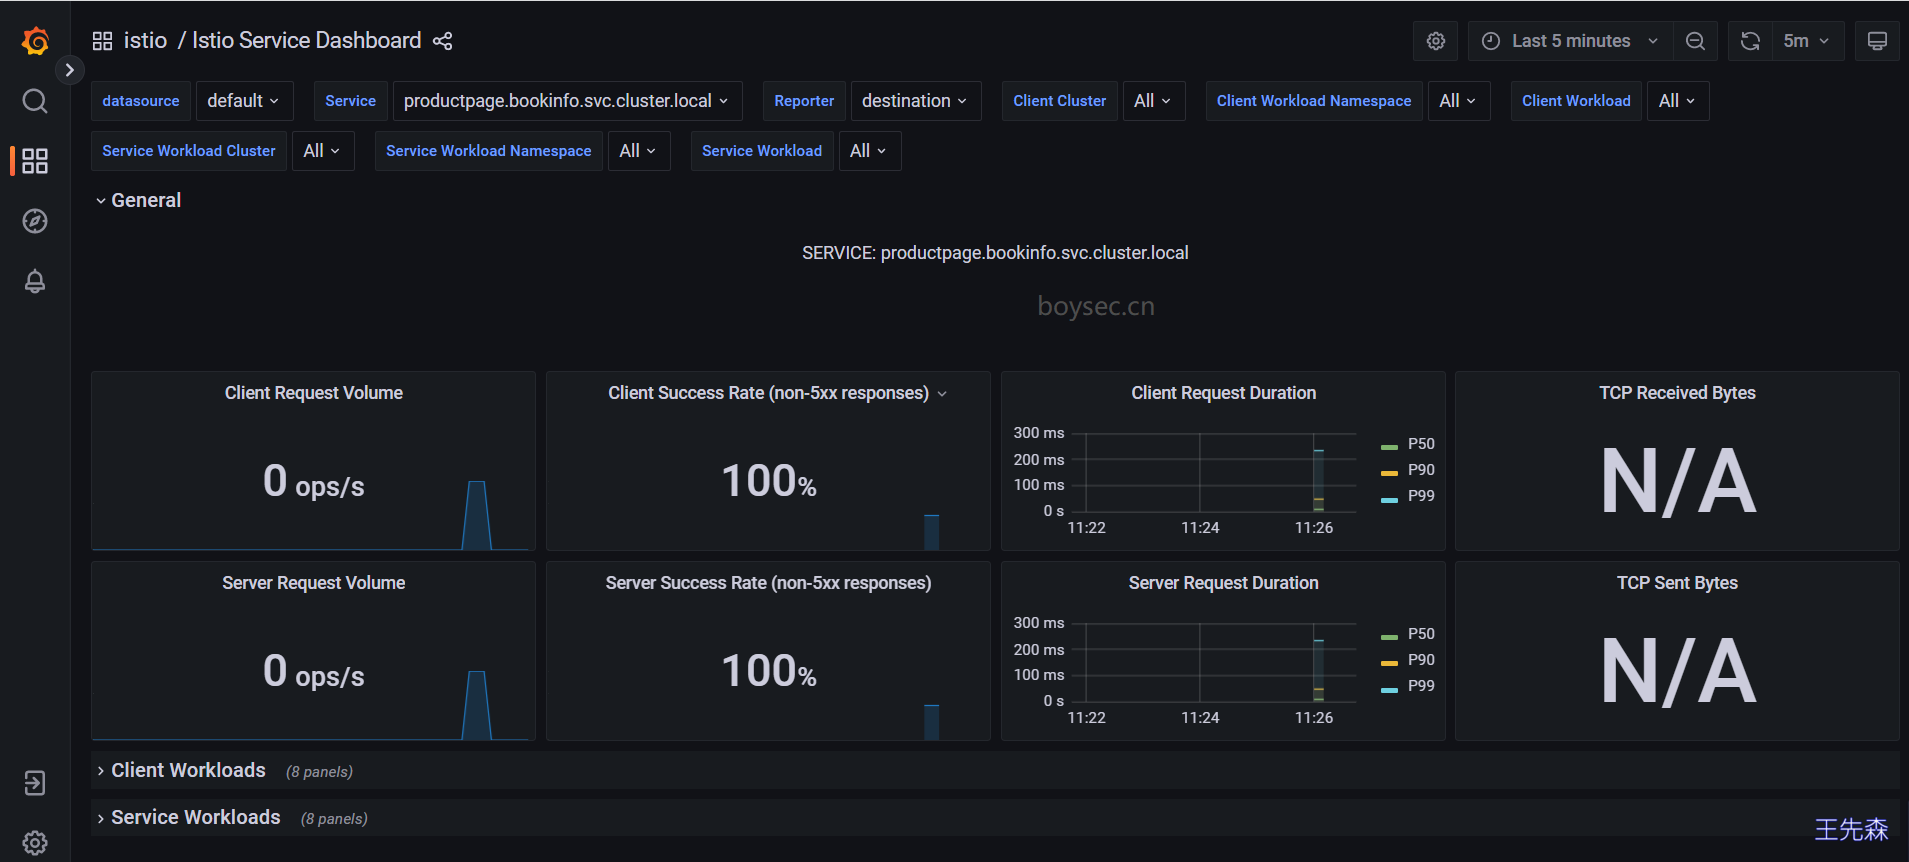Share the dashboard via the share icon
The height and width of the screenshot is (862, 1909).
443,41
